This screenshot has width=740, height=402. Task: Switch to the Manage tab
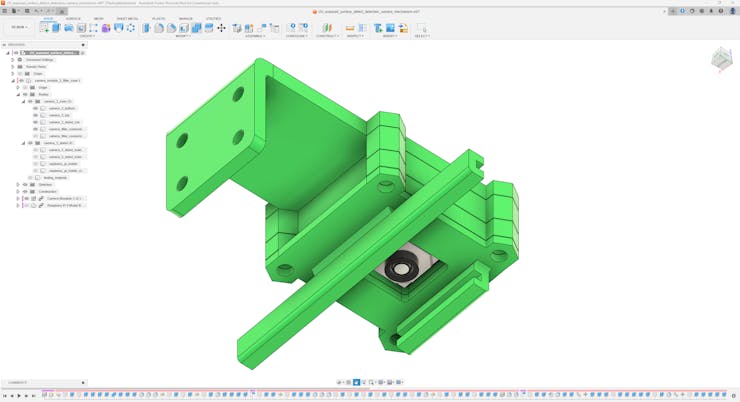tap(185, 18)
